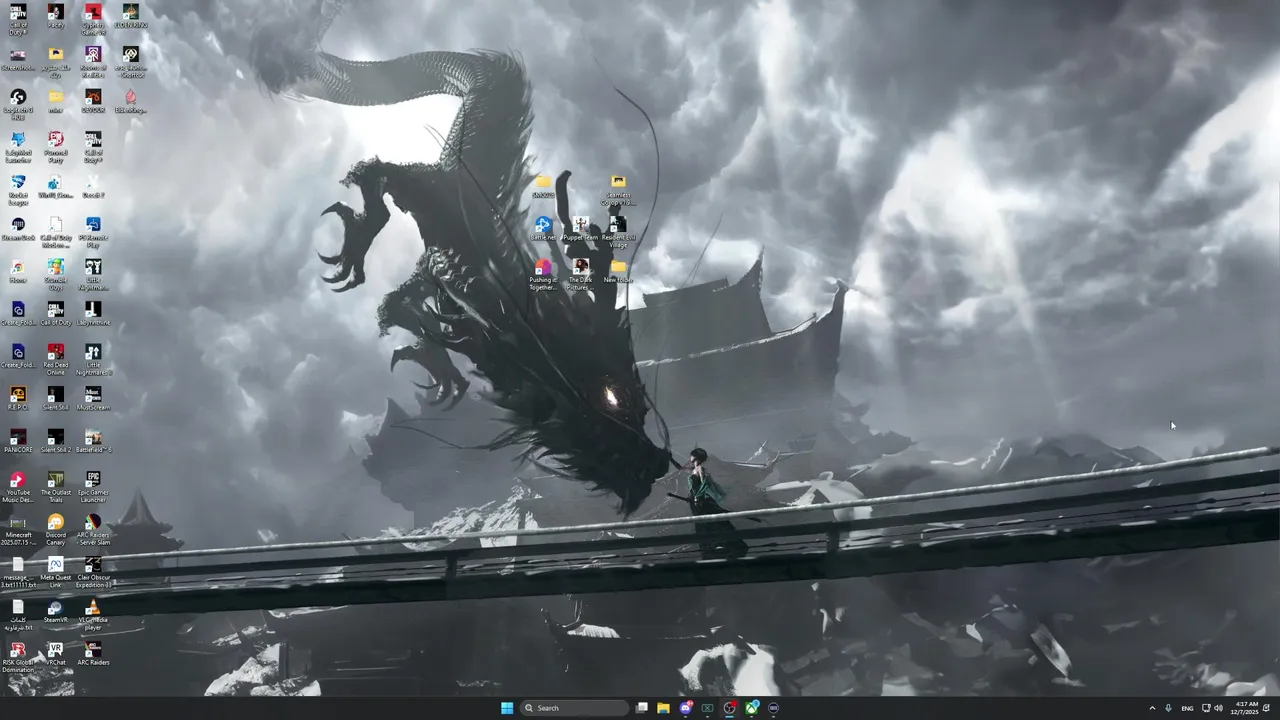Image resolution: width=1280 pixels, height=720 pixels.
Task: Click the Epic Games Launcher shortcut
Action: point(93,486)
